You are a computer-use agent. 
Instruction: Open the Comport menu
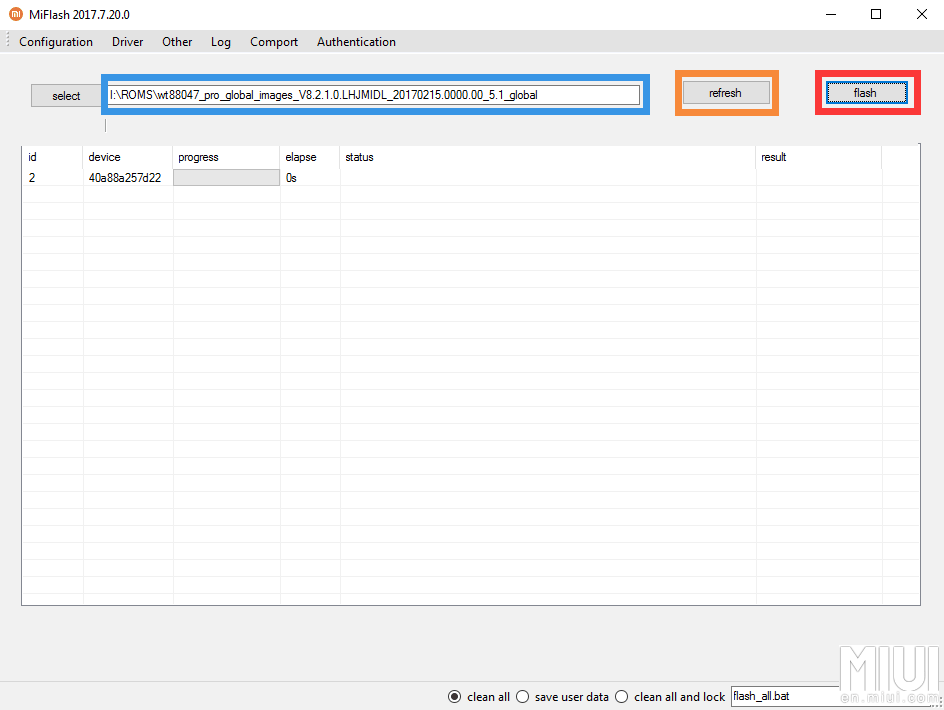coord(274,42)
